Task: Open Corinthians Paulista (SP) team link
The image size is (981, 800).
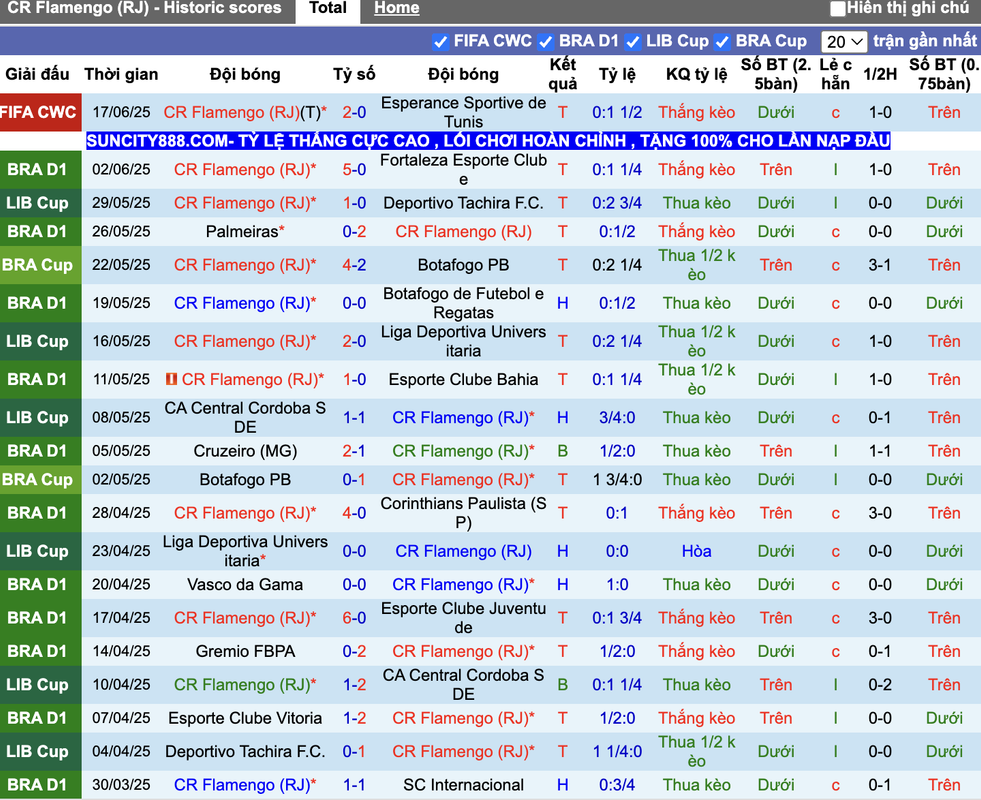Action: click(463, 513)
